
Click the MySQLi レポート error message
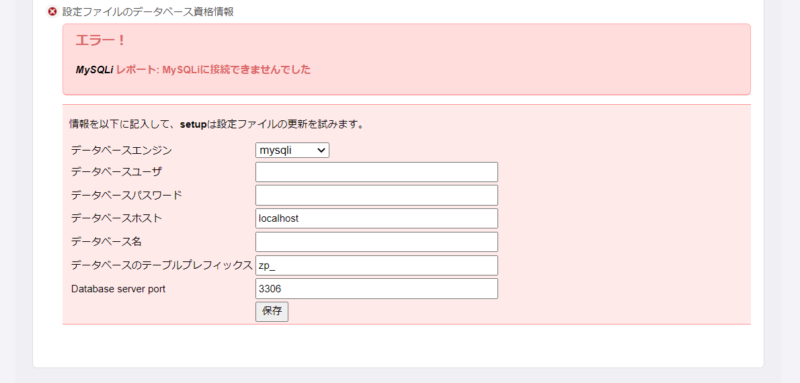193,70
